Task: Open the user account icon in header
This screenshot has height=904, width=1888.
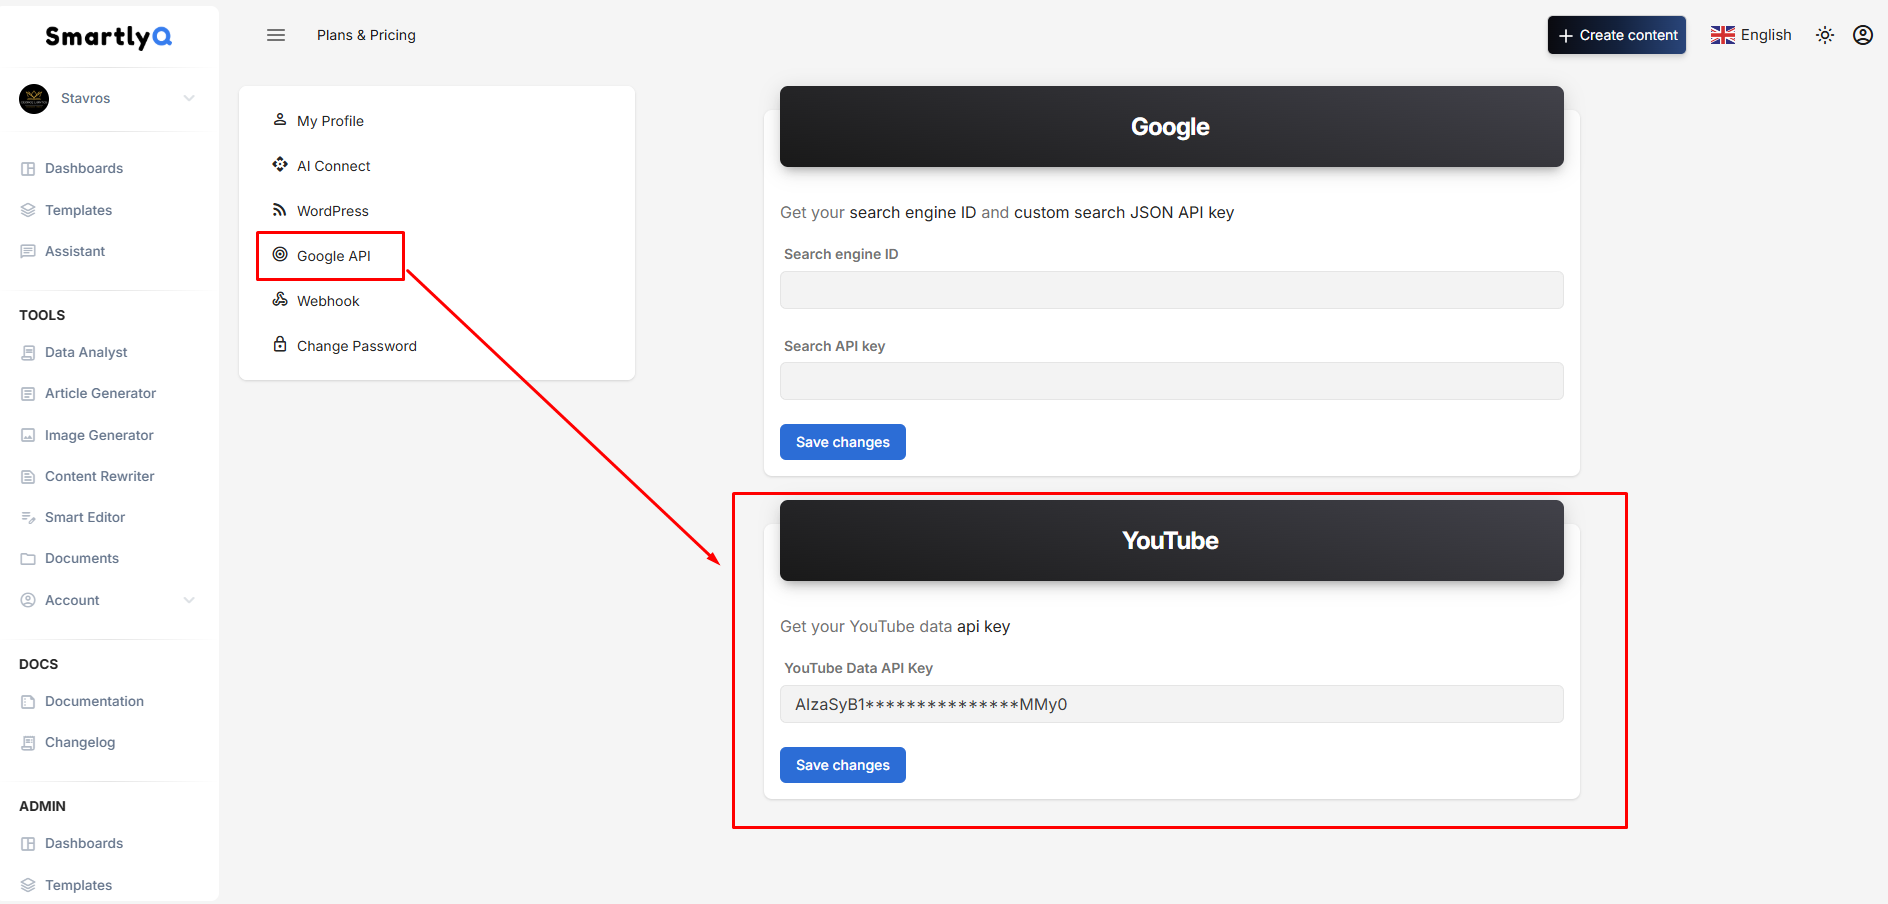Action: pyautogui.click(x=1863, y=35)
